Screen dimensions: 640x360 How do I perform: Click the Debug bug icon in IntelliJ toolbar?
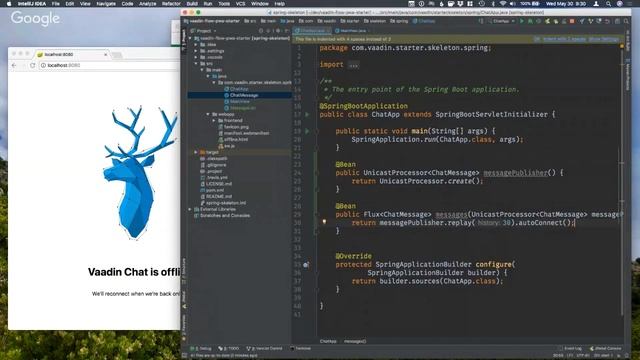point(530,21)
